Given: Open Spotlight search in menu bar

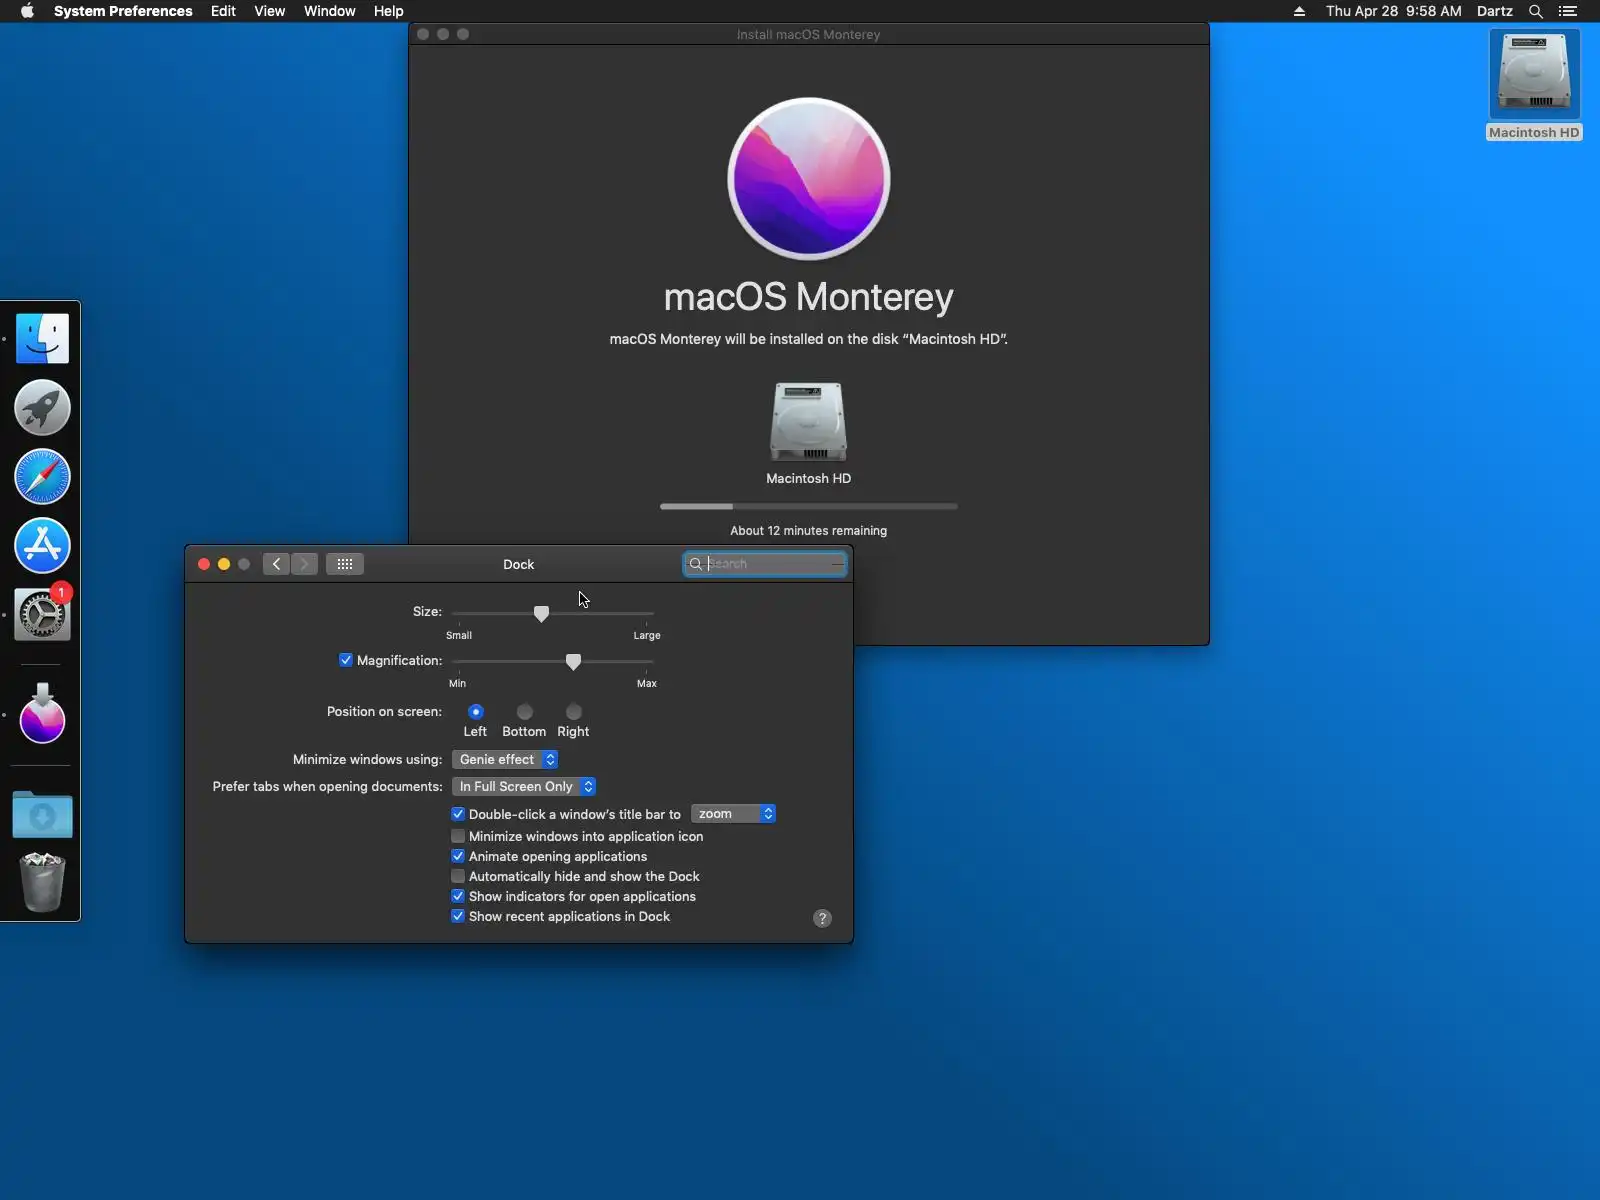Looking at the screenshot, I should click(1536, 11).
